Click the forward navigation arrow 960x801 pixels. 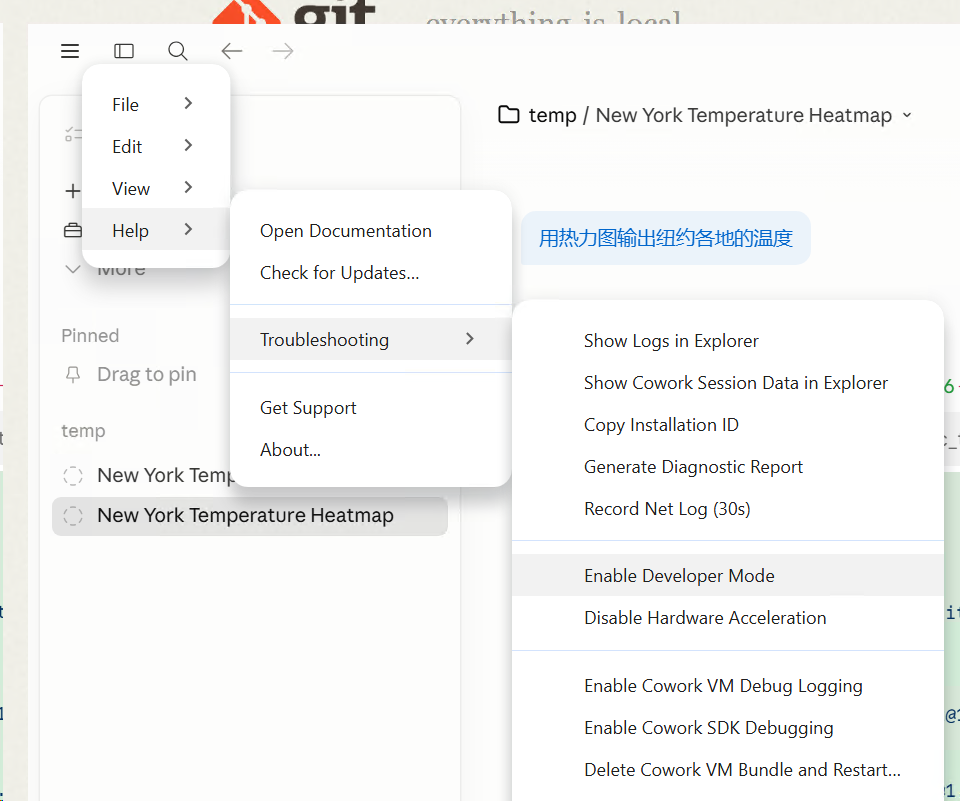[x=282, y=50]
